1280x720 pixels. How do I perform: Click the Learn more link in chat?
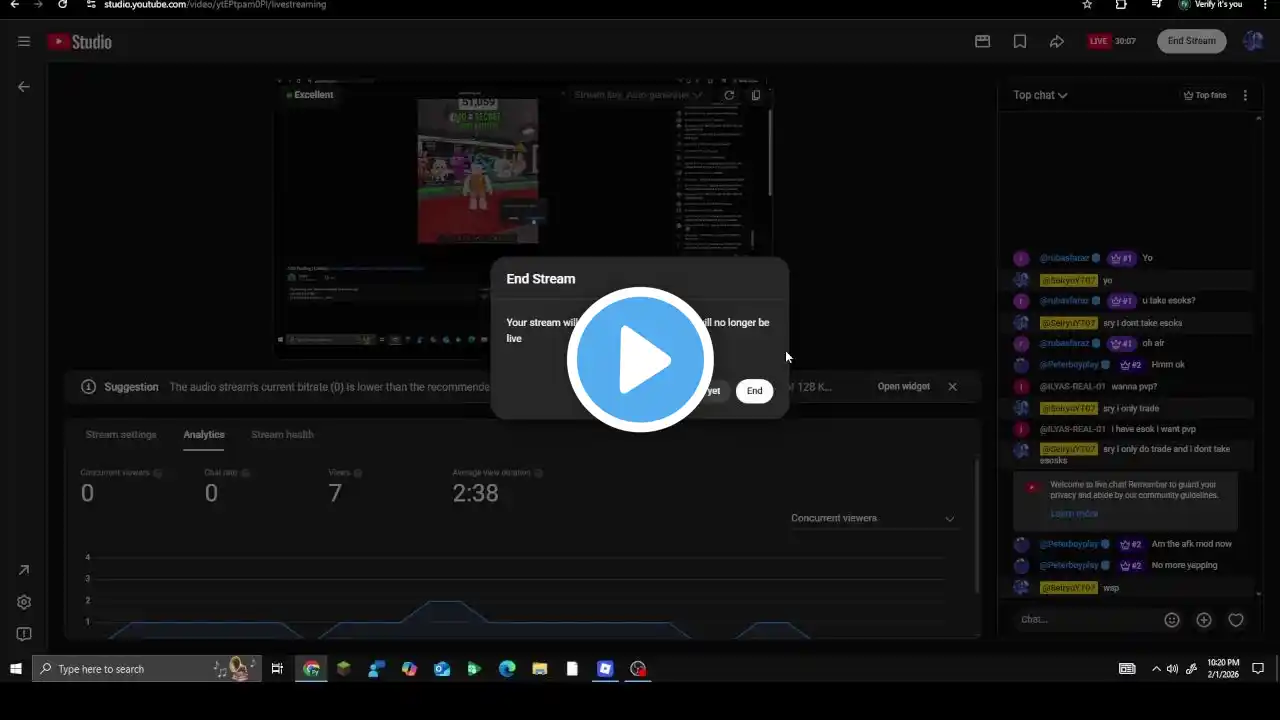1074,514
